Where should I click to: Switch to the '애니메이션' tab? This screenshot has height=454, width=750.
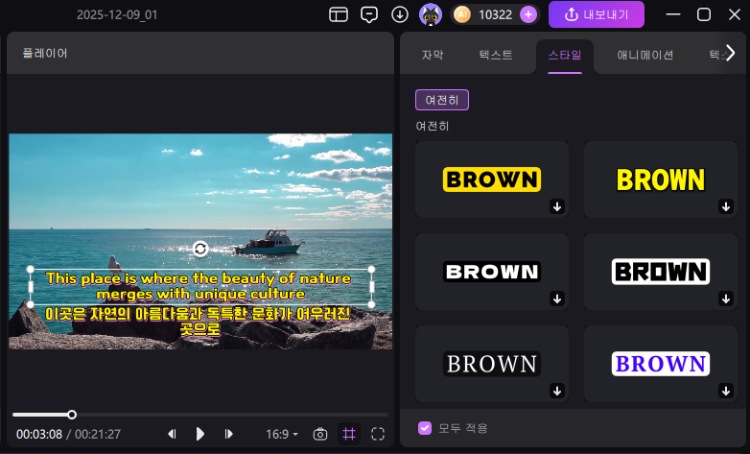pyautogui.click(x=645, y=55)
